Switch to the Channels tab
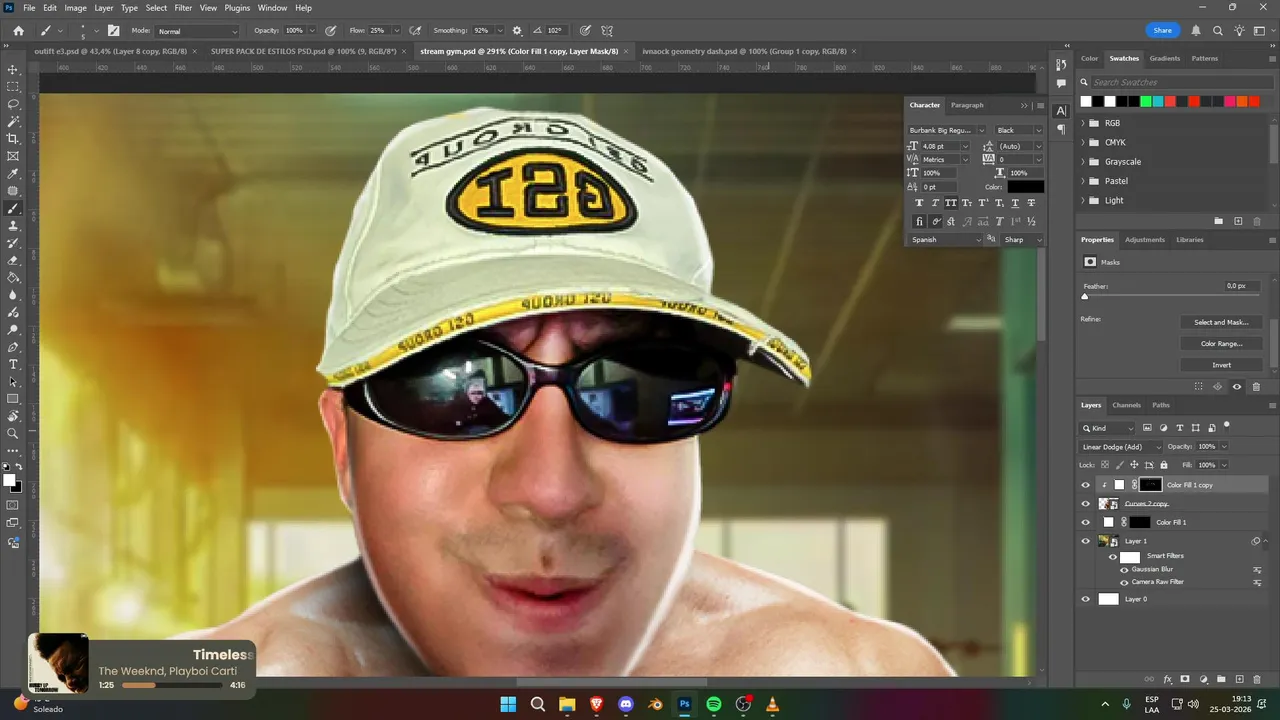 pyautogui.click(x=1126, y=405)
